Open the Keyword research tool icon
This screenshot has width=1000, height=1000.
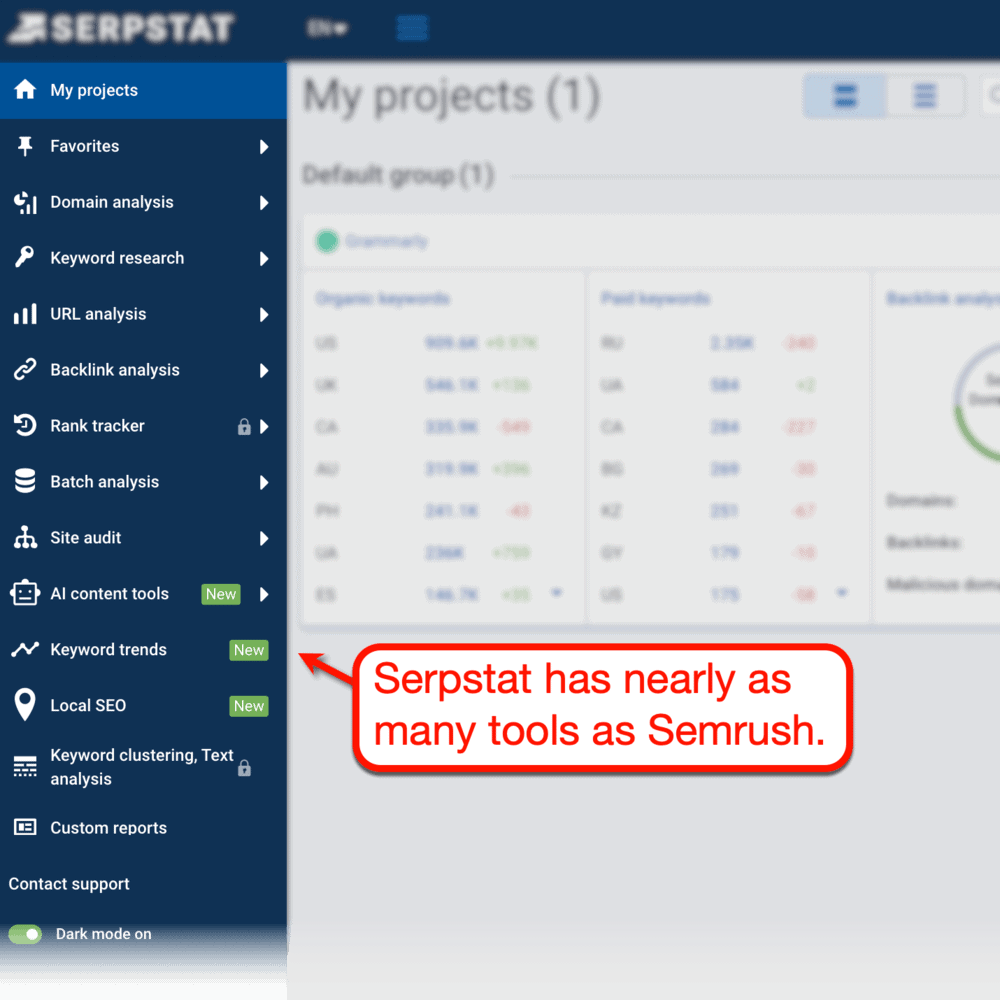pyautogui.click(x=22, y=258)
